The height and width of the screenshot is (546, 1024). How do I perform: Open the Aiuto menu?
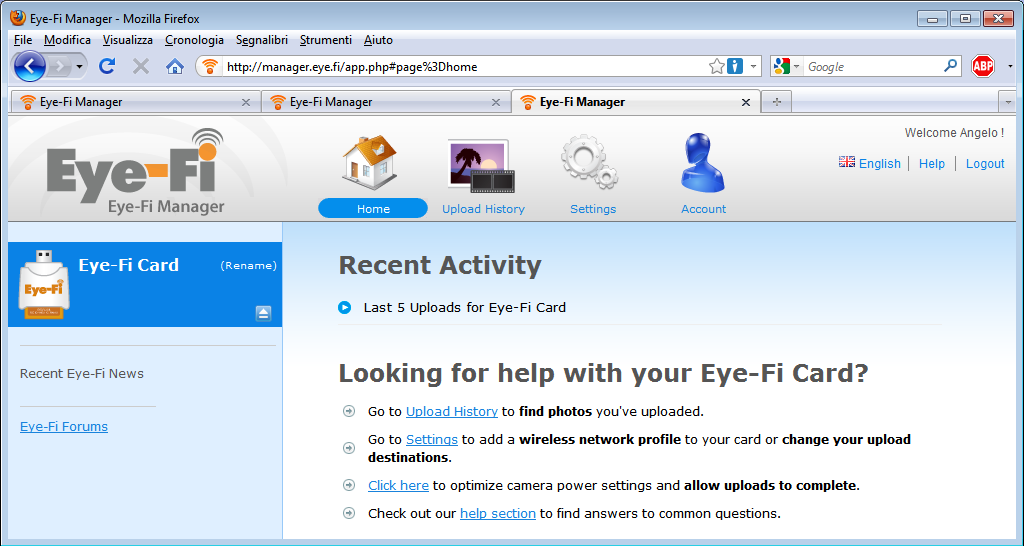coord(378,40)
